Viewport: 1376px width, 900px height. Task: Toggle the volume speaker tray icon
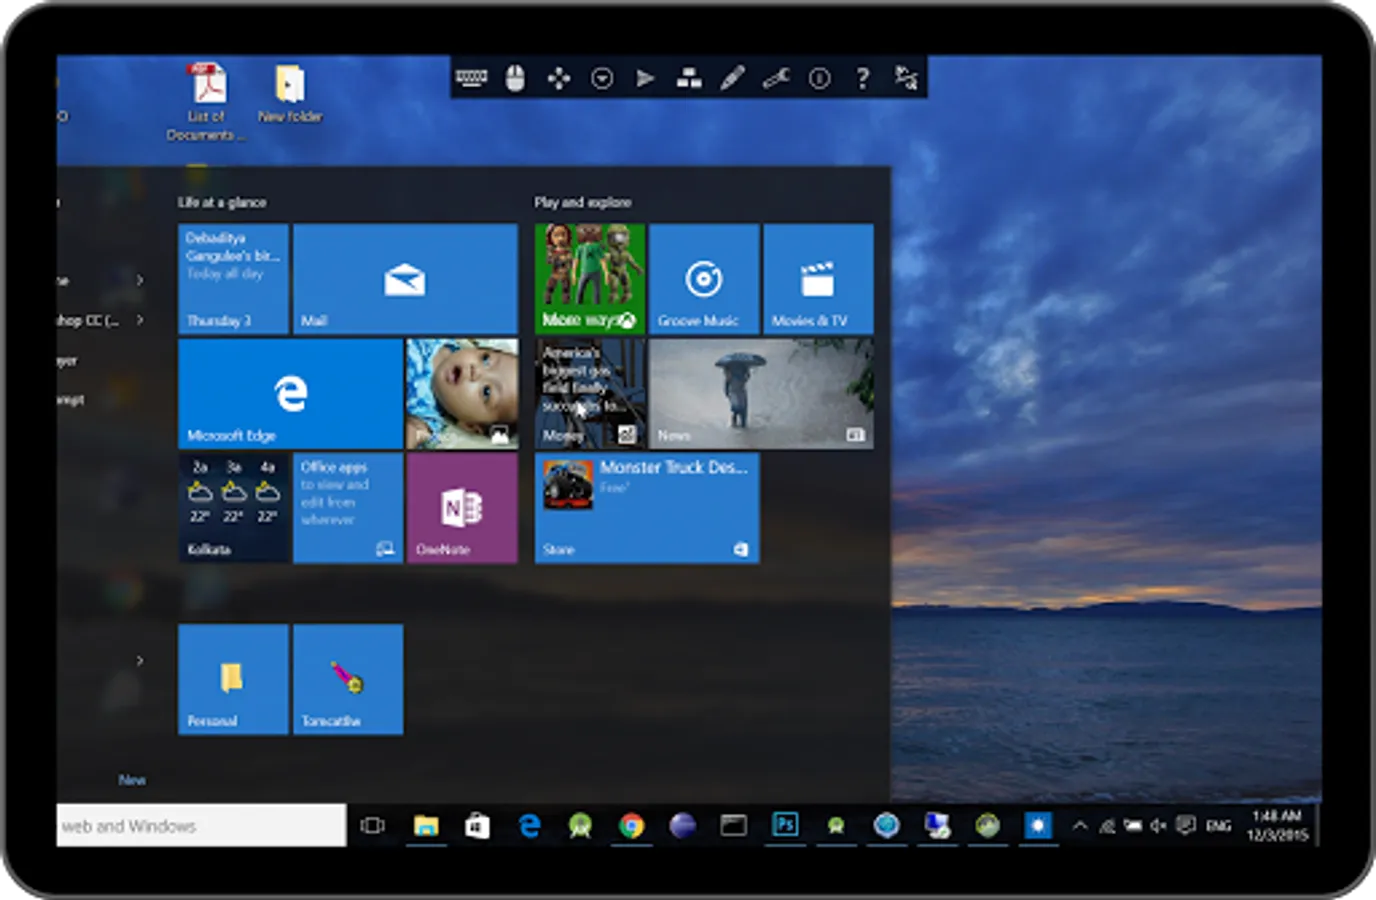pyautogui.click(x=1158, y=825)
